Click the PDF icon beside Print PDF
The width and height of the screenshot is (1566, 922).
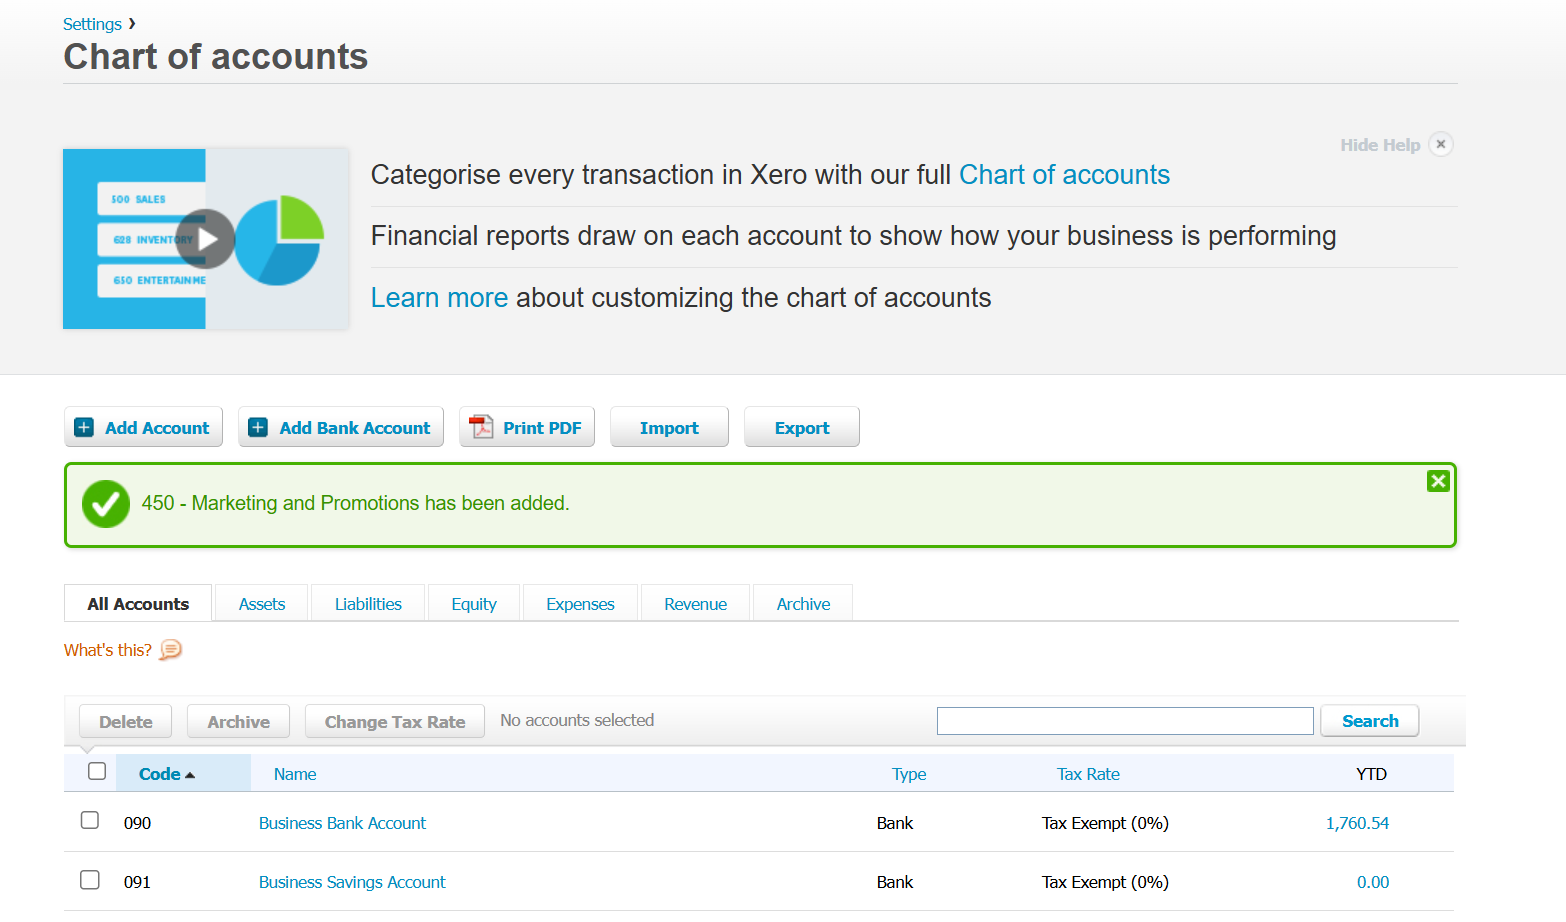point(482,427)
